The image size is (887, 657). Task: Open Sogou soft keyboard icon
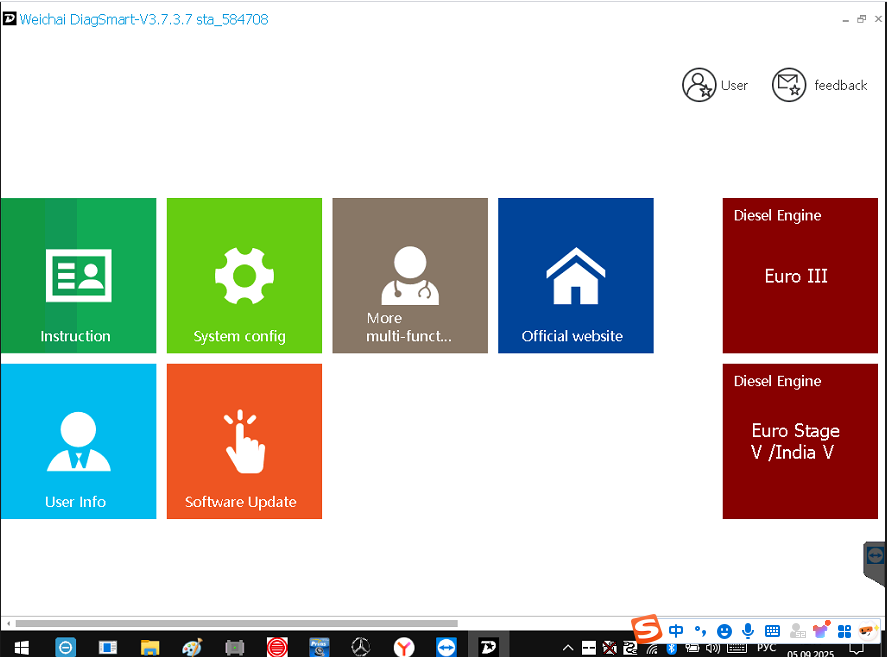coord(772,631)
